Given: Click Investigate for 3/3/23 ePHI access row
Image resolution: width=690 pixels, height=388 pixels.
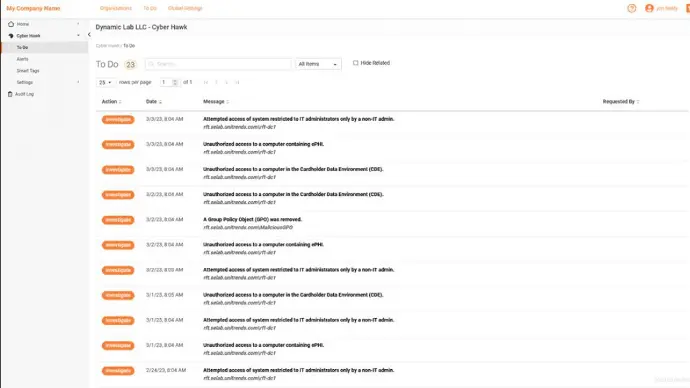Looking at the screenshot, I should (x=118, y=145).
